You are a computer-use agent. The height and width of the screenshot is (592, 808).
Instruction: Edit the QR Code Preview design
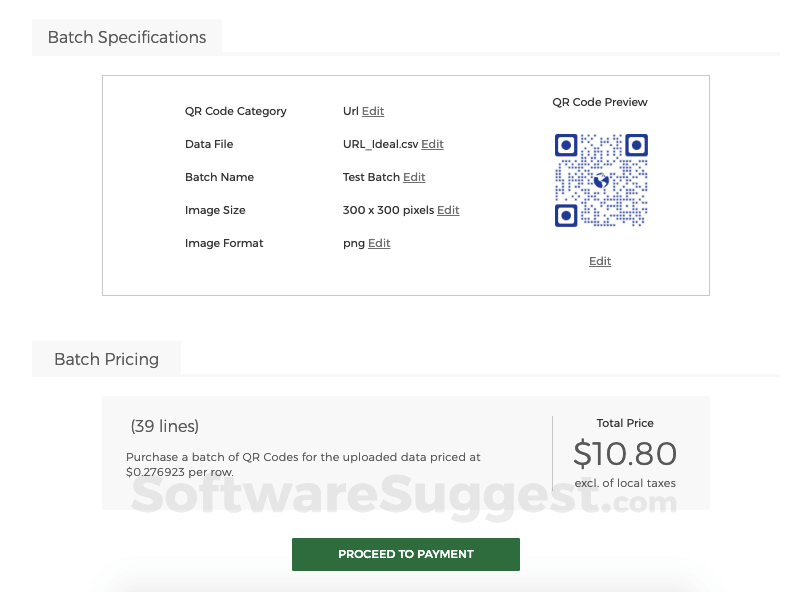coord(600,261)
